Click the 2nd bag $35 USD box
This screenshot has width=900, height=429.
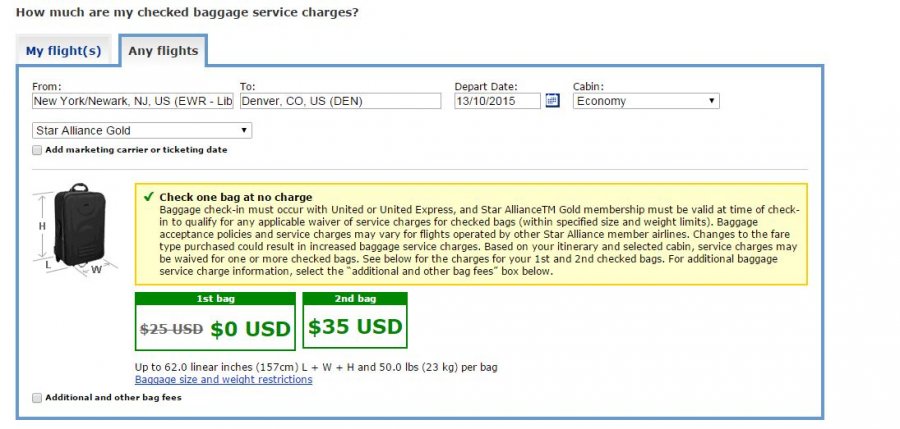[355, 326]
